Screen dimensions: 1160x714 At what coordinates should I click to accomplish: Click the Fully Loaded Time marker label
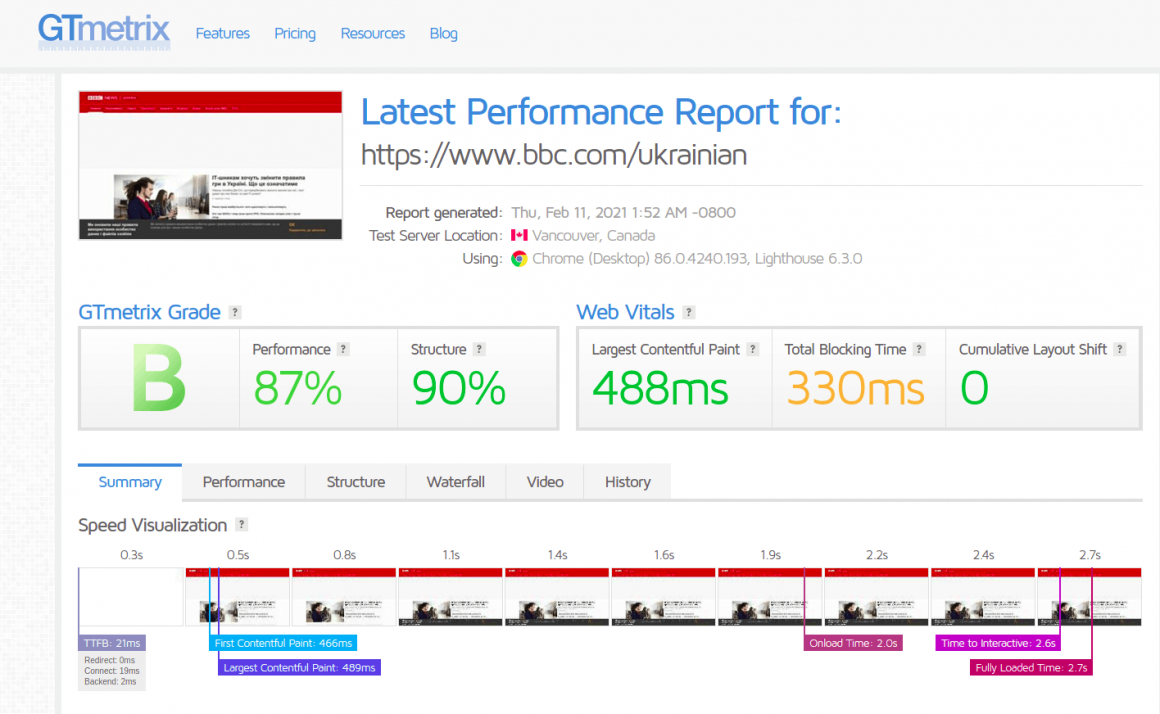1031,667
